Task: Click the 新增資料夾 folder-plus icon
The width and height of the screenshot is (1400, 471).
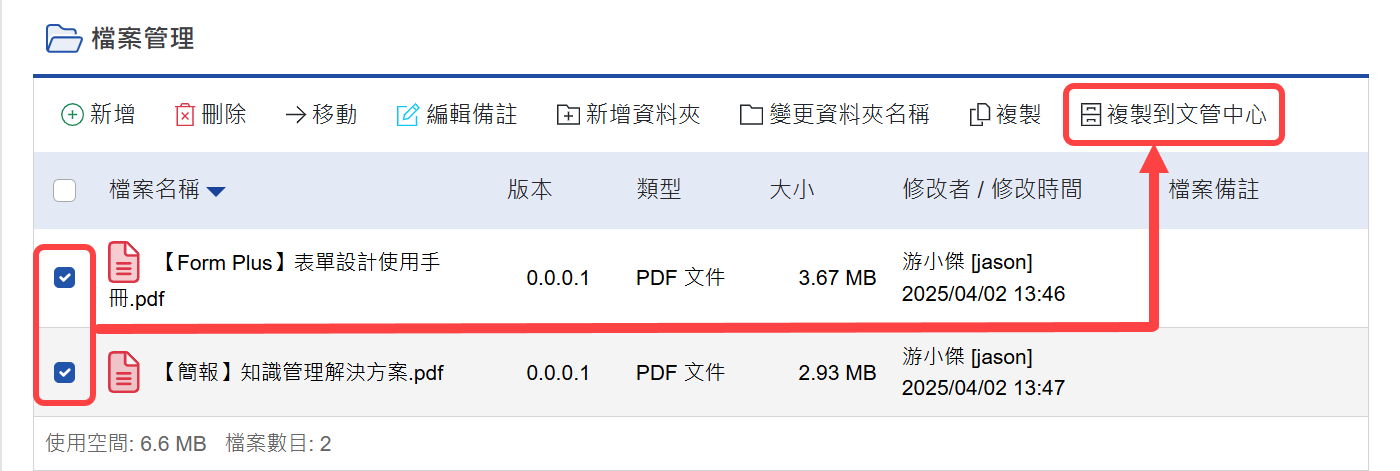Action: [568, 115]
